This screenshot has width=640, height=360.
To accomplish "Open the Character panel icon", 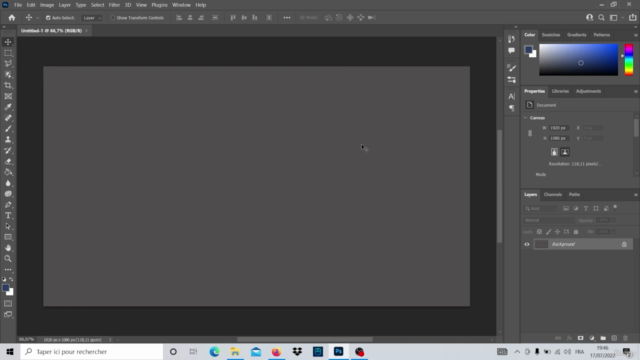I will click(511, 96).
